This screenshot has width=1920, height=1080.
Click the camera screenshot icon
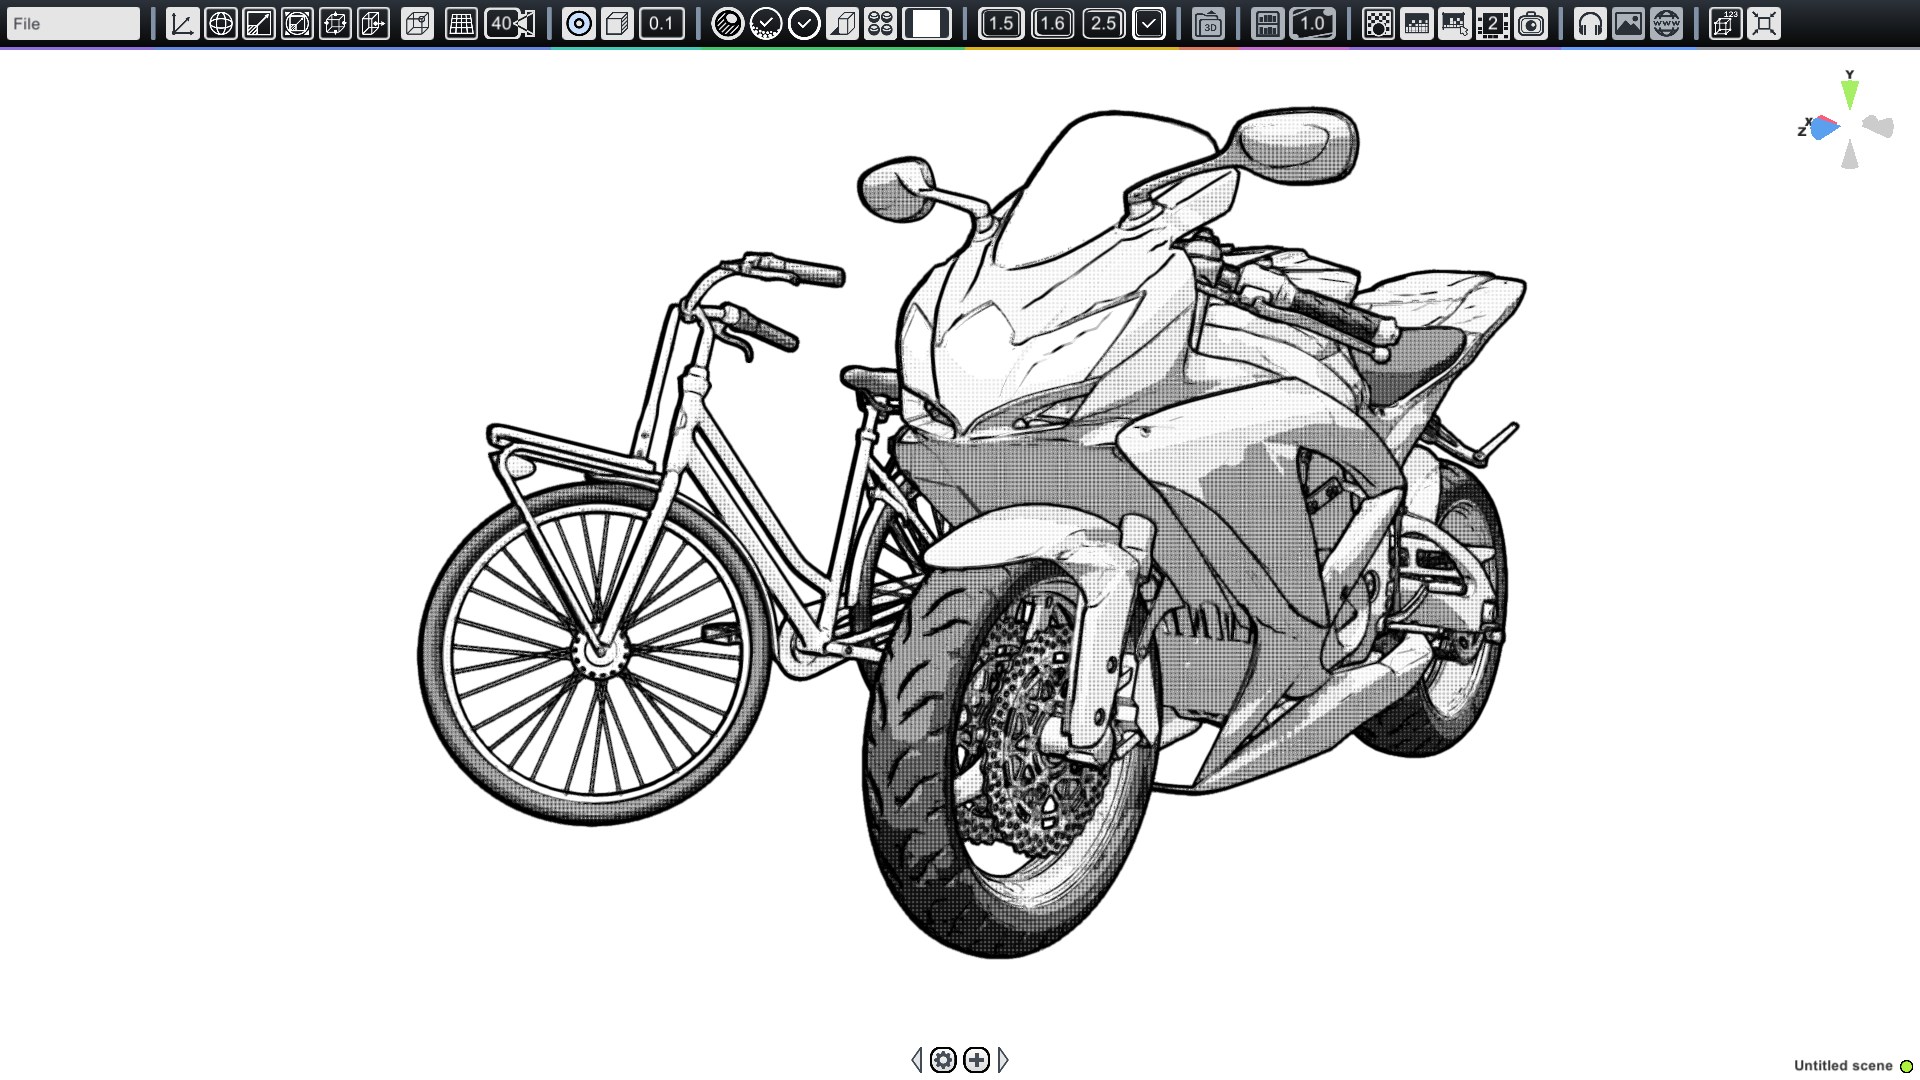pos(1531,23)
